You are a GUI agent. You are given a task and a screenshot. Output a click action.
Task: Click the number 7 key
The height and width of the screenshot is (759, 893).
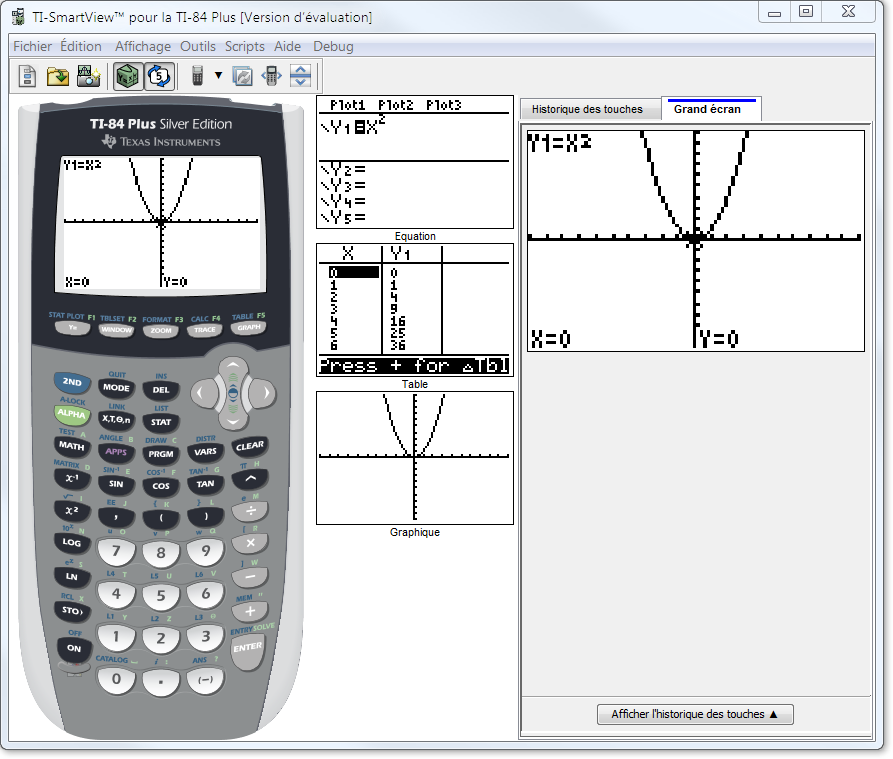coord(116,551)
